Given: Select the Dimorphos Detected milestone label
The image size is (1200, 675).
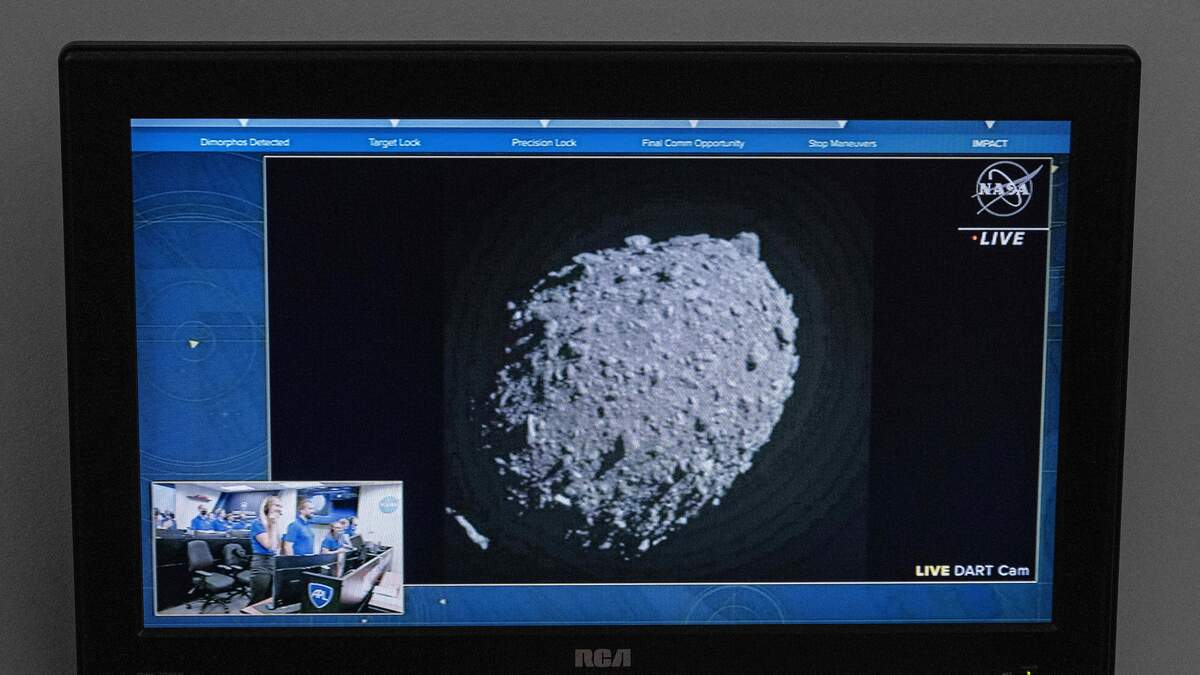Looking at the screenshot, I should coord(244,143).
